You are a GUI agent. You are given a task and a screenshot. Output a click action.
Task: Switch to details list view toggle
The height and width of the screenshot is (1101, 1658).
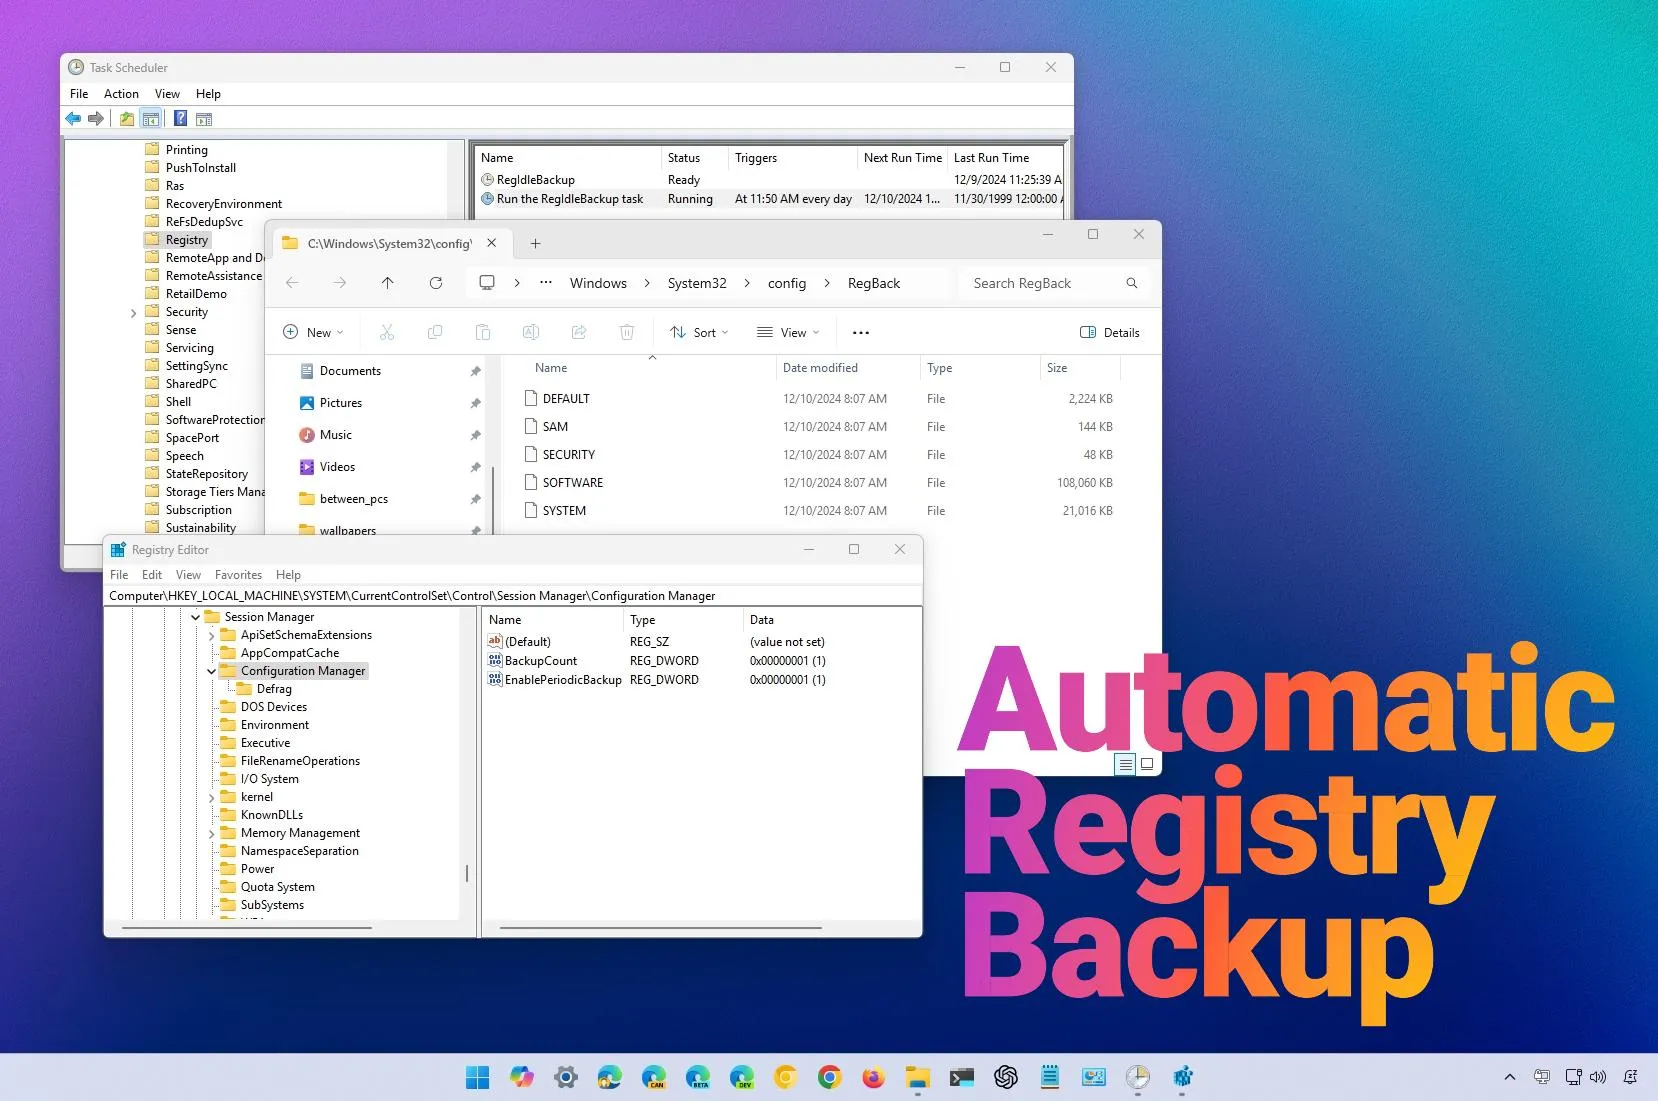click(x=1125, y=764)
